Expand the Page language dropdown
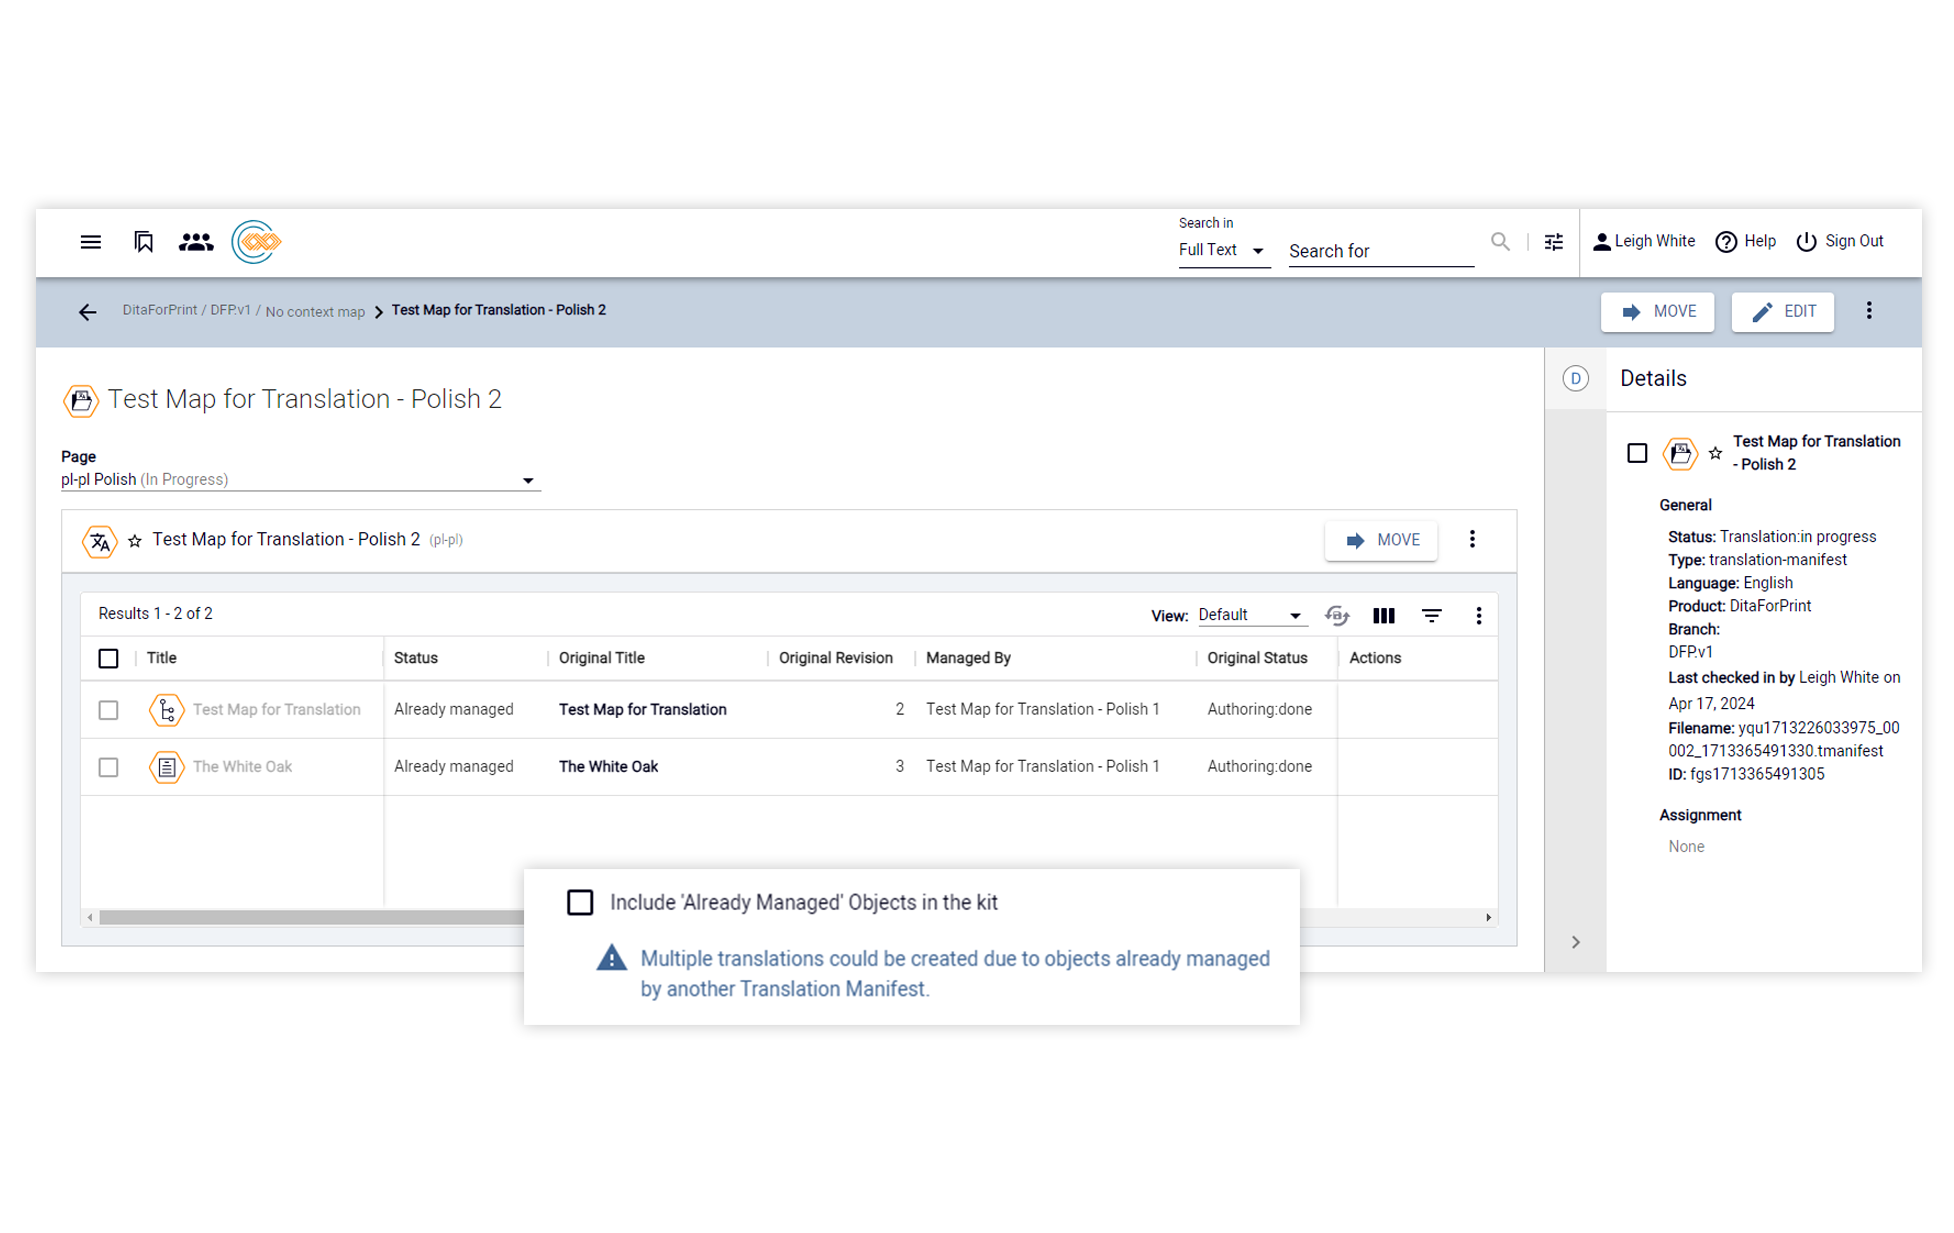Image resolution: width=1954 pixels, height=1233 pixels. point(300,480)
